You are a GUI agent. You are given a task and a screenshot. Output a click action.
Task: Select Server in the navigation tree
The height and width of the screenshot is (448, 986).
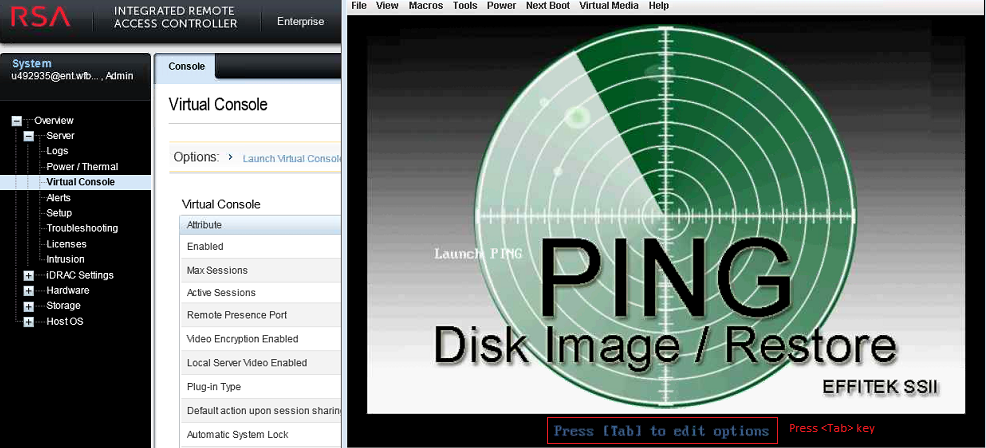[60, 136]
